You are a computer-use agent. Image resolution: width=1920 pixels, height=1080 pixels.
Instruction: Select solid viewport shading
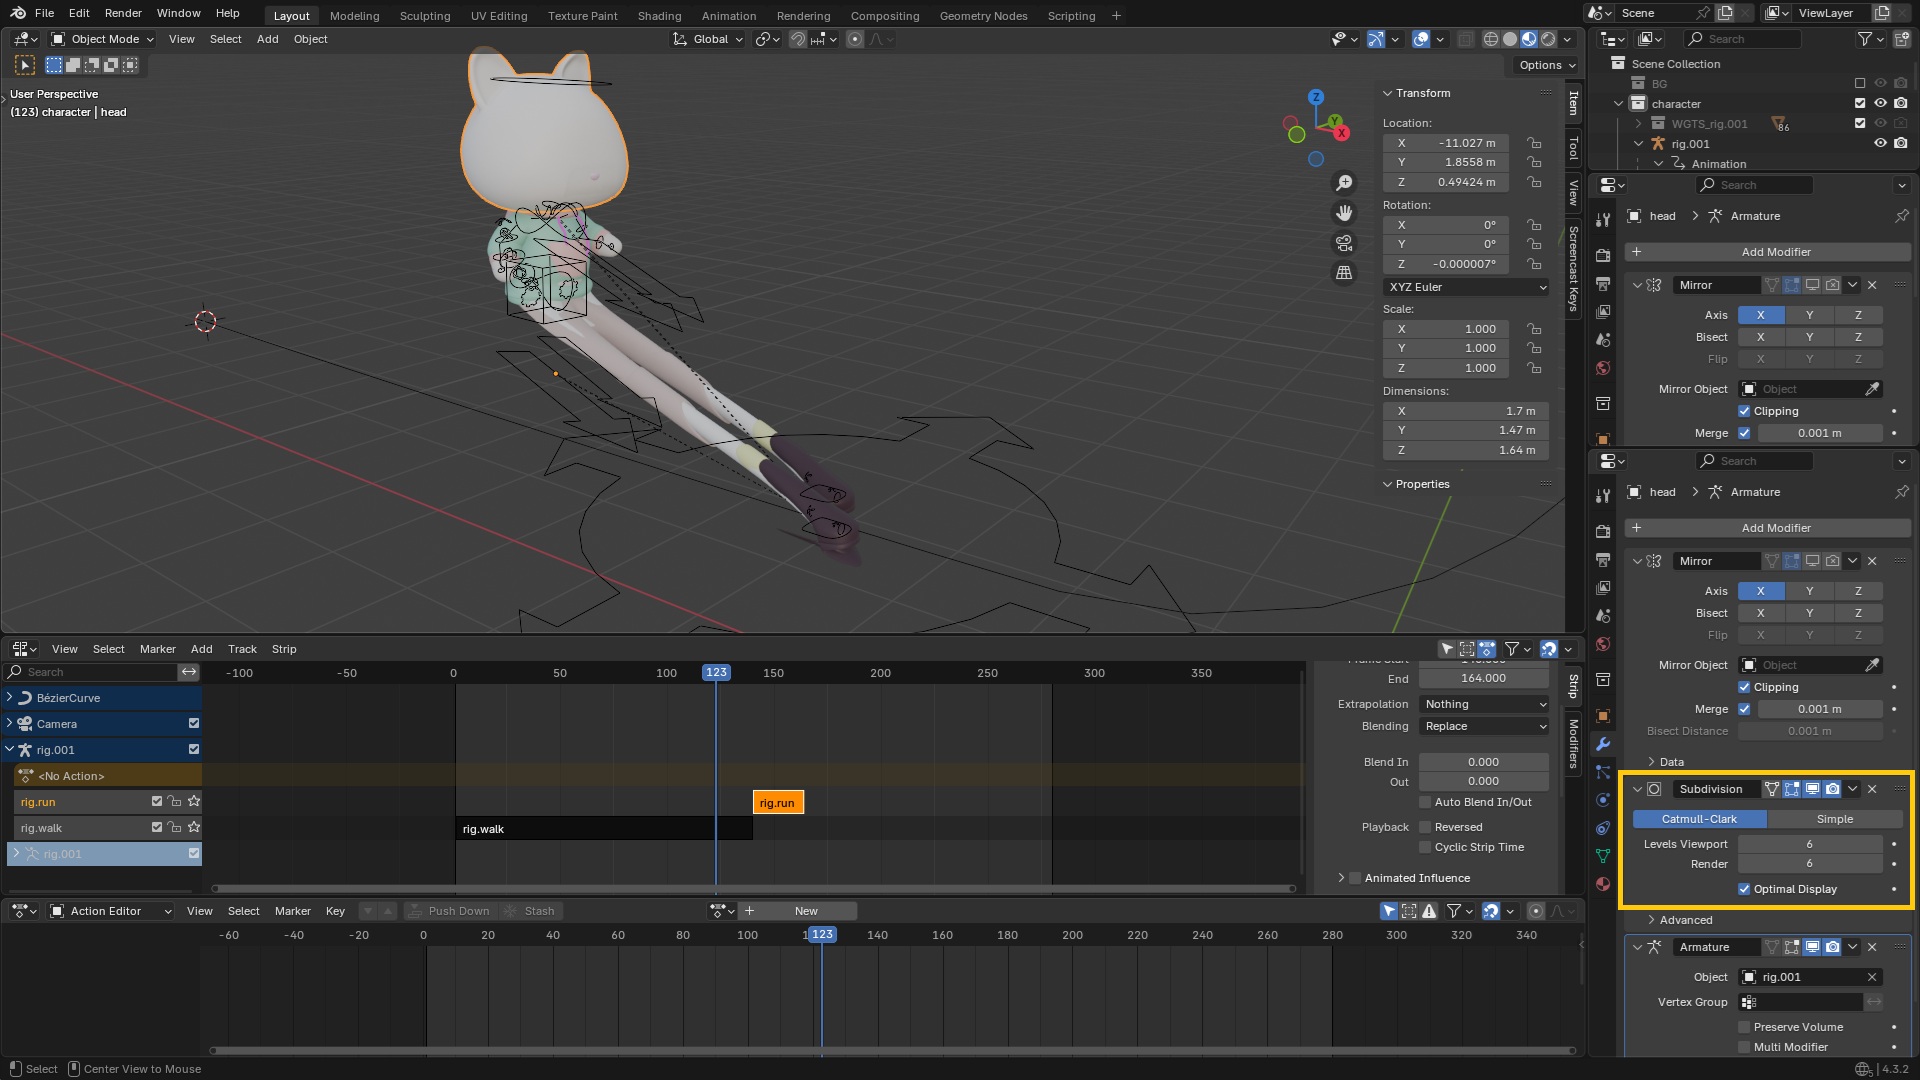1510,39
